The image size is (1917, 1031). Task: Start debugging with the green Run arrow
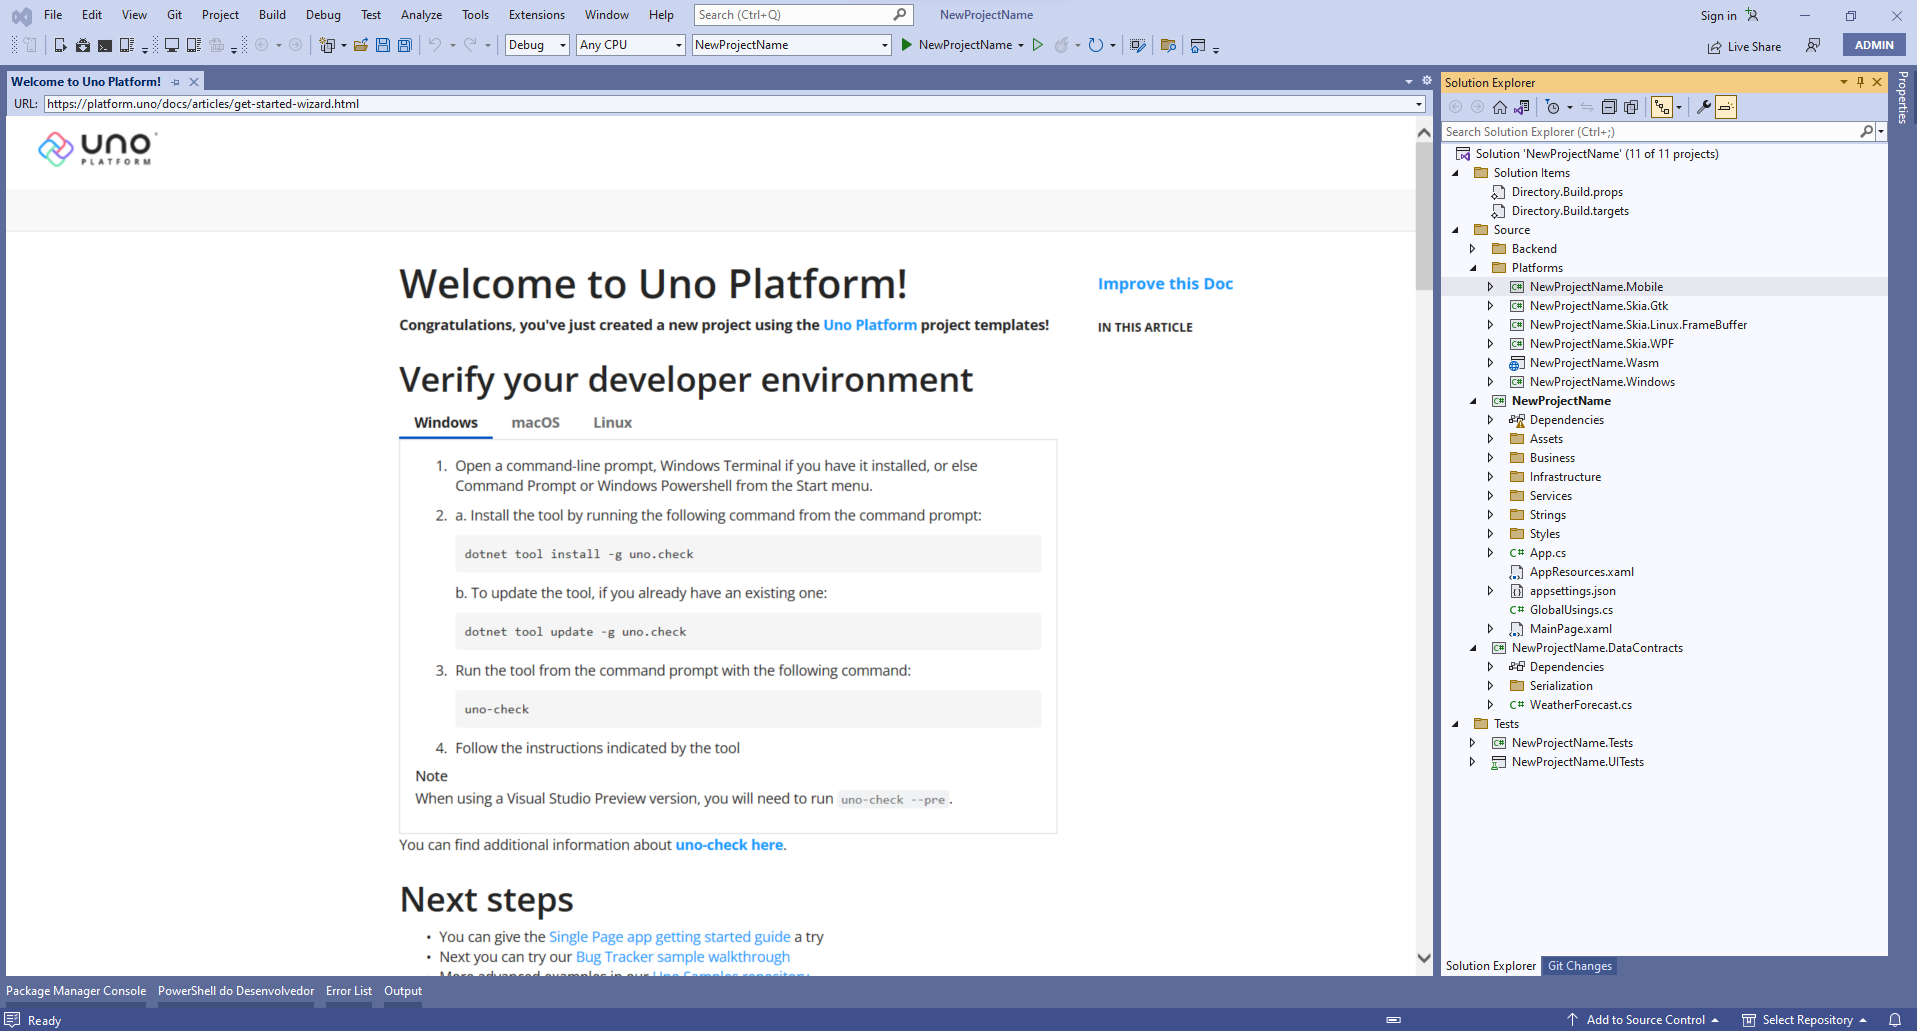tap(905, 45)
